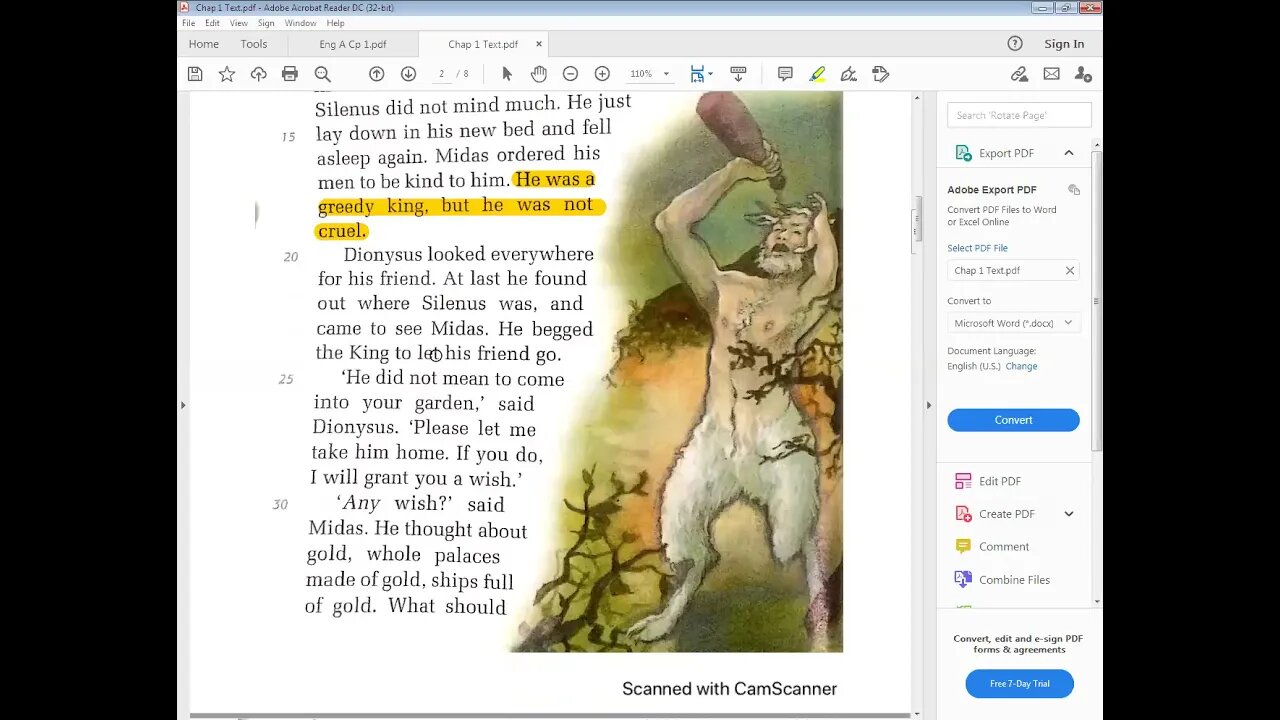Click the tools pane vertical scrollbar
Image resolution: width=1280 pixels, height=720 pixels.
click(x=1097, y=300)
